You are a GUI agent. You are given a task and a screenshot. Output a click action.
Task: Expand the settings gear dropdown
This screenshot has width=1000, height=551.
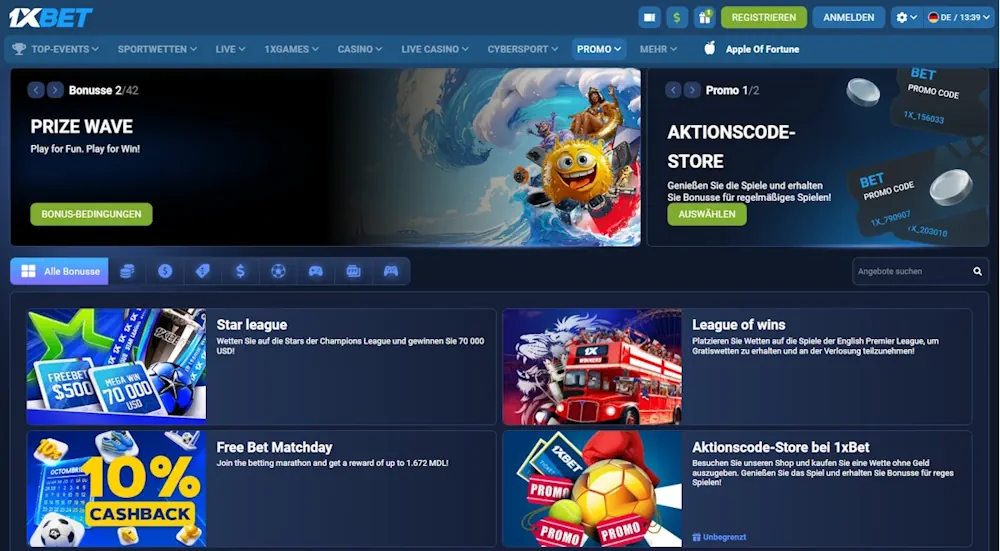906,17
